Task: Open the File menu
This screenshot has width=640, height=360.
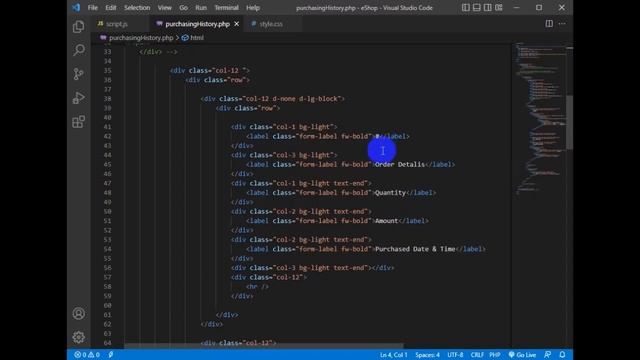Action: coord(93,8)
